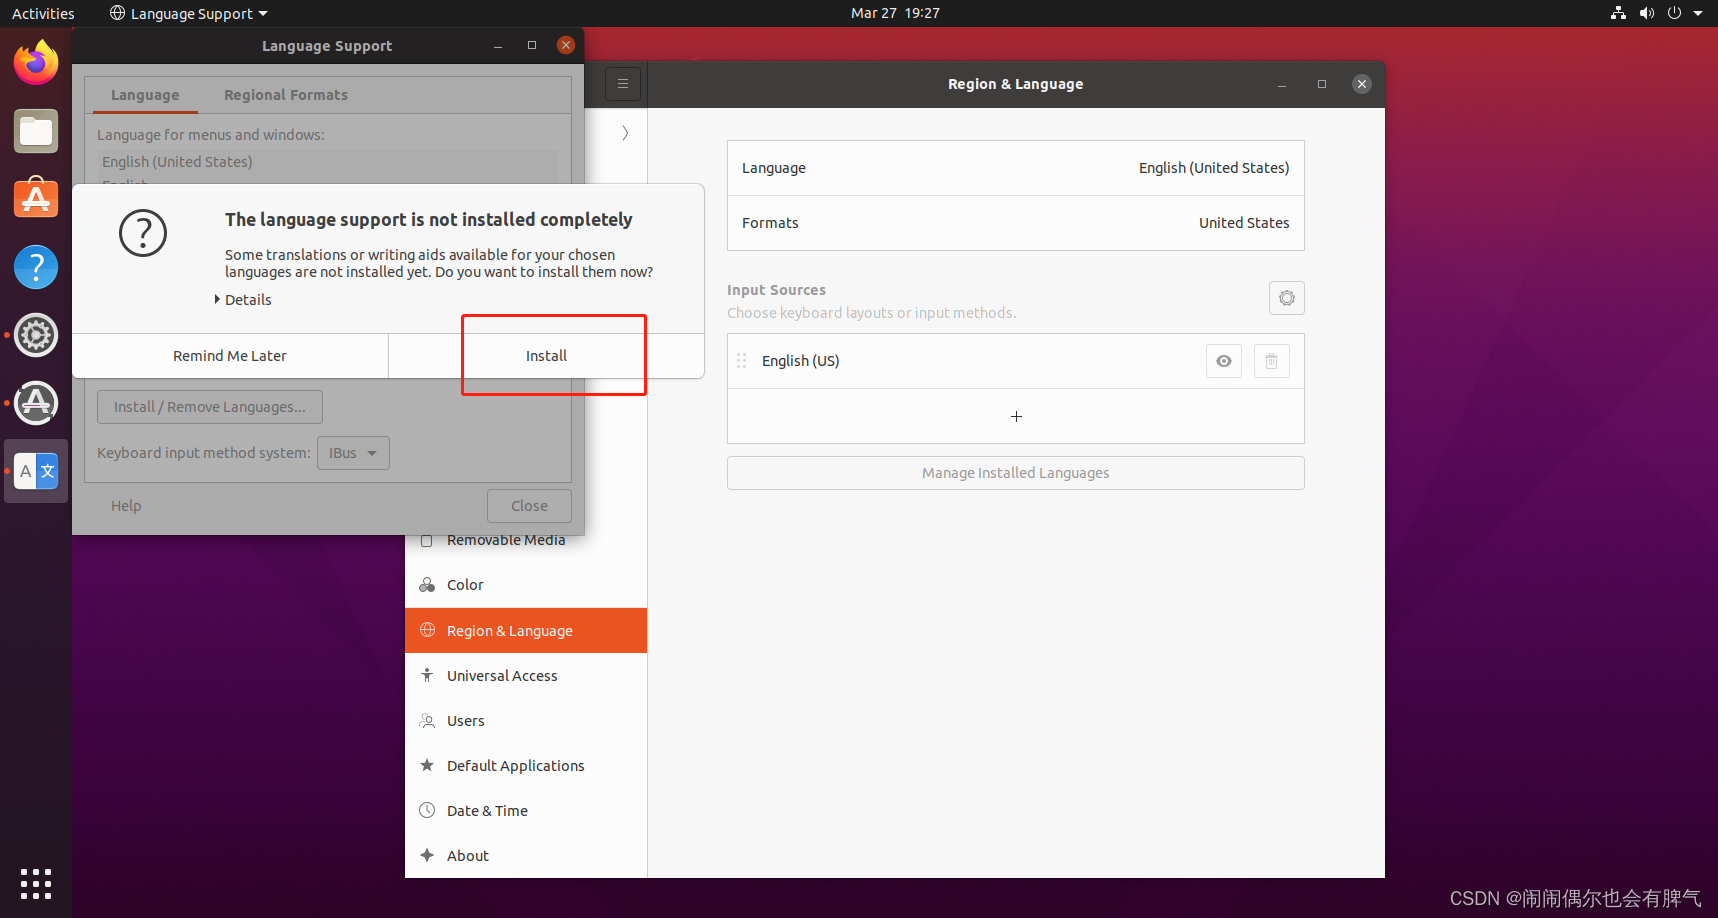
Task: Show Applications grid in the dock
Action: coord(36,884)
